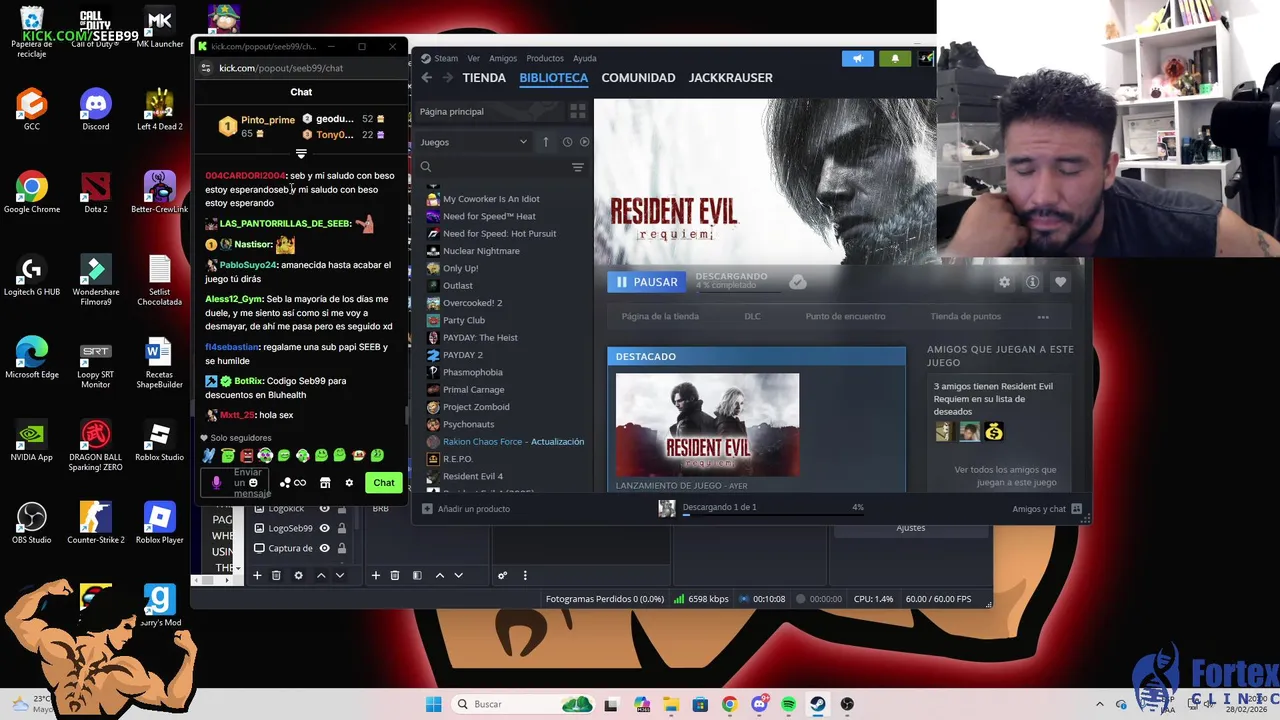Open game info icon on Resident Evil page
Image resolution: width=1280 pixels, height=720 pixels.
pos(1032,282)
